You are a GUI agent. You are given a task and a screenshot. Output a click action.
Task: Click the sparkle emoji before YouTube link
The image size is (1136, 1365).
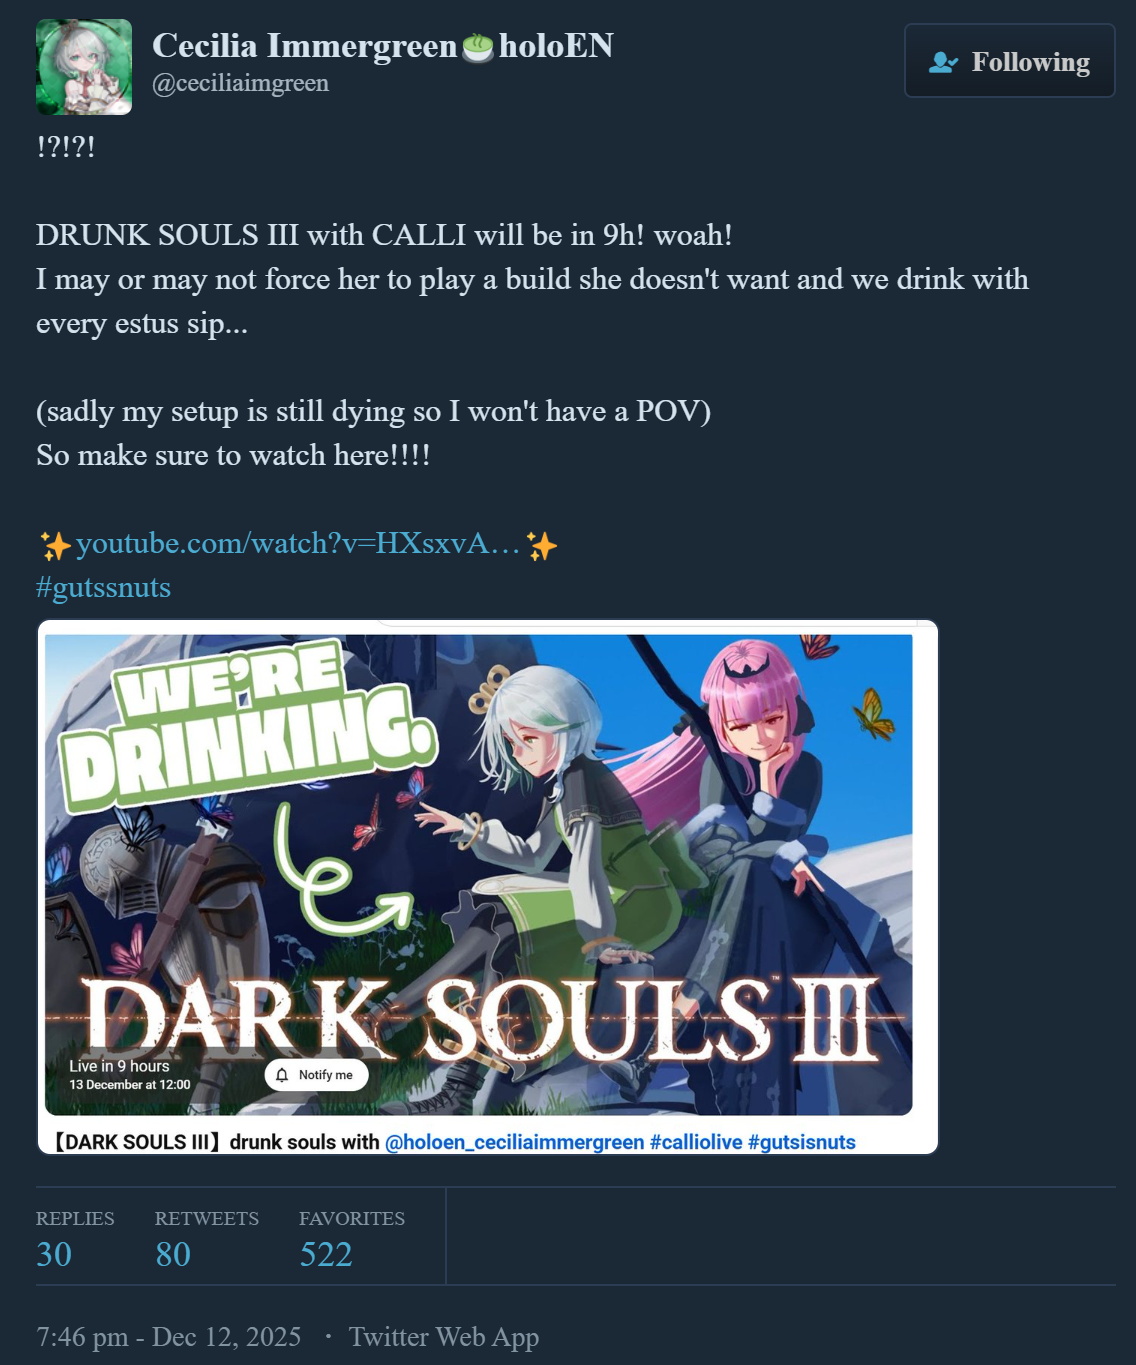click(55, 545)
